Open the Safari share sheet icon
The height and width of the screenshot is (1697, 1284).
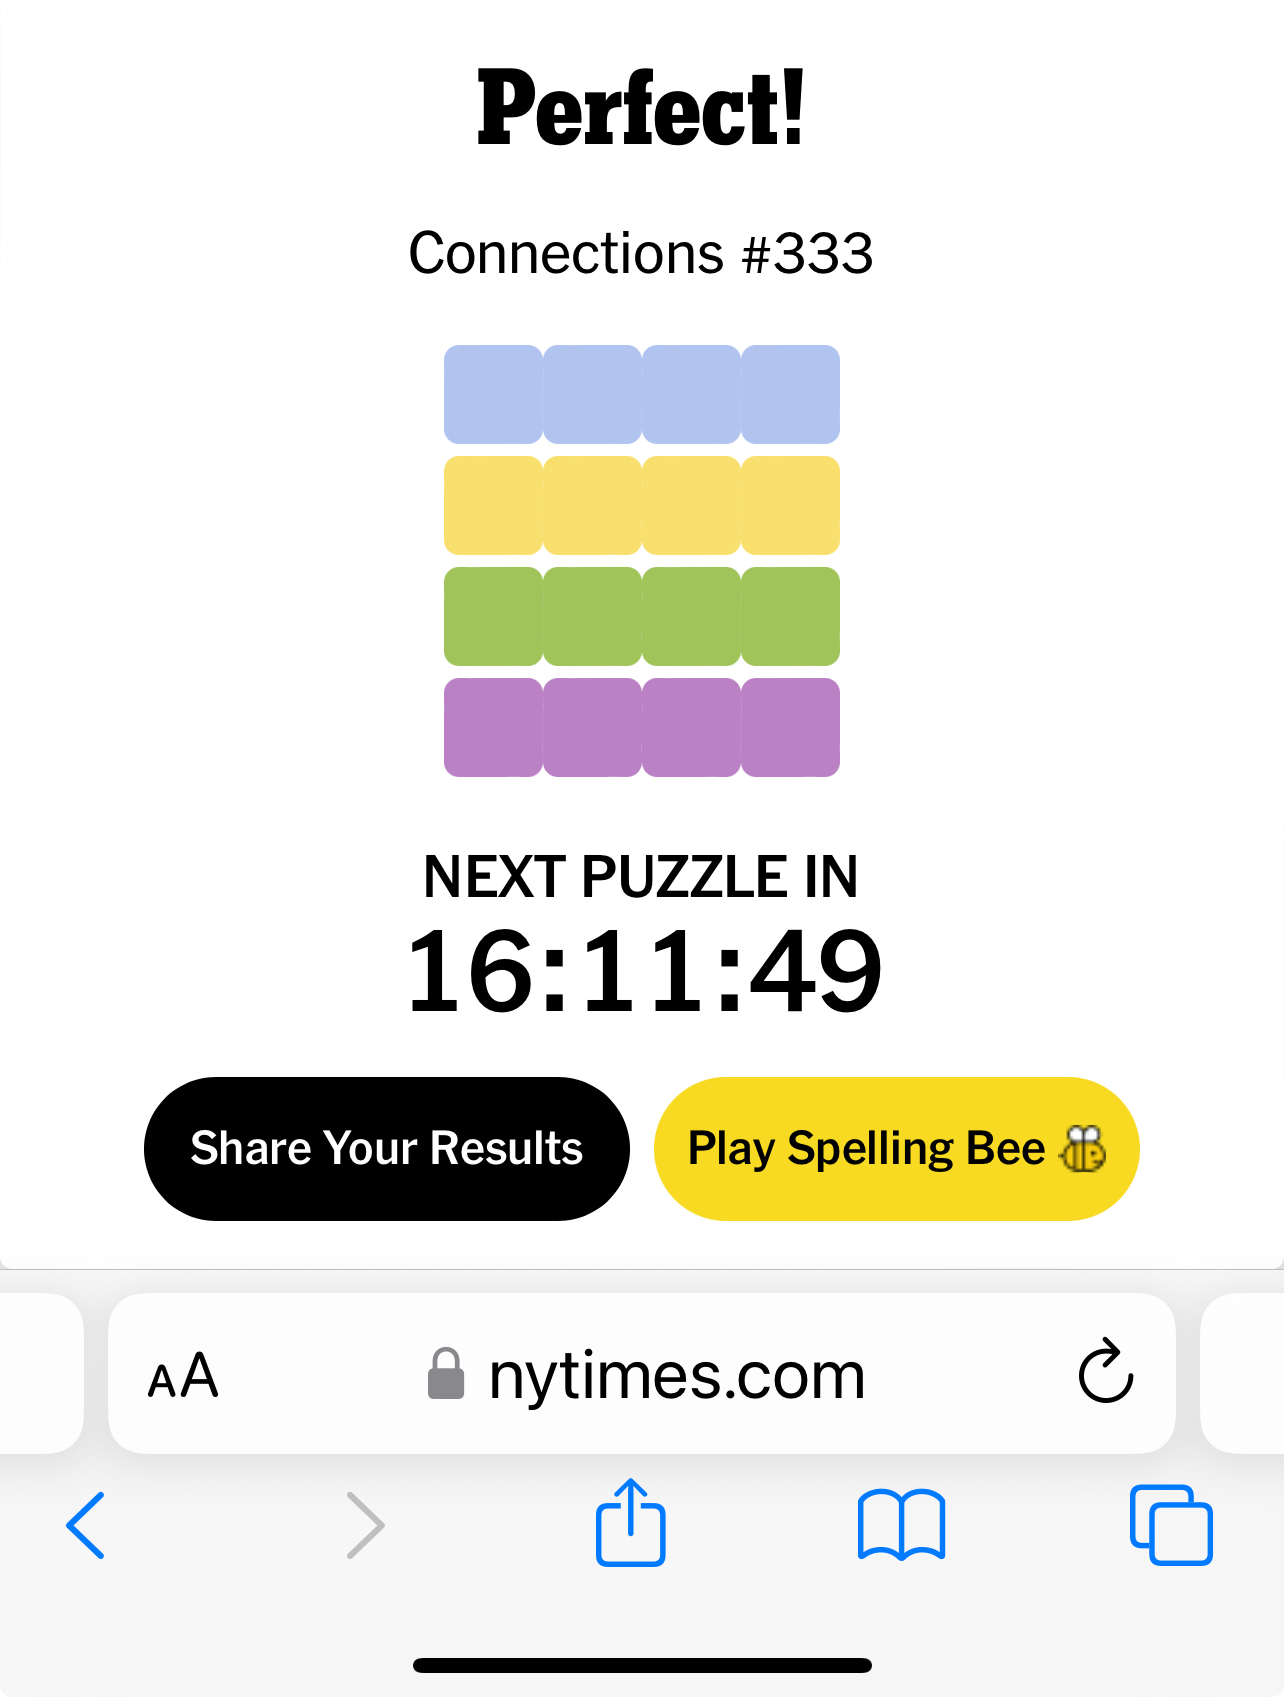[630, 1522]
